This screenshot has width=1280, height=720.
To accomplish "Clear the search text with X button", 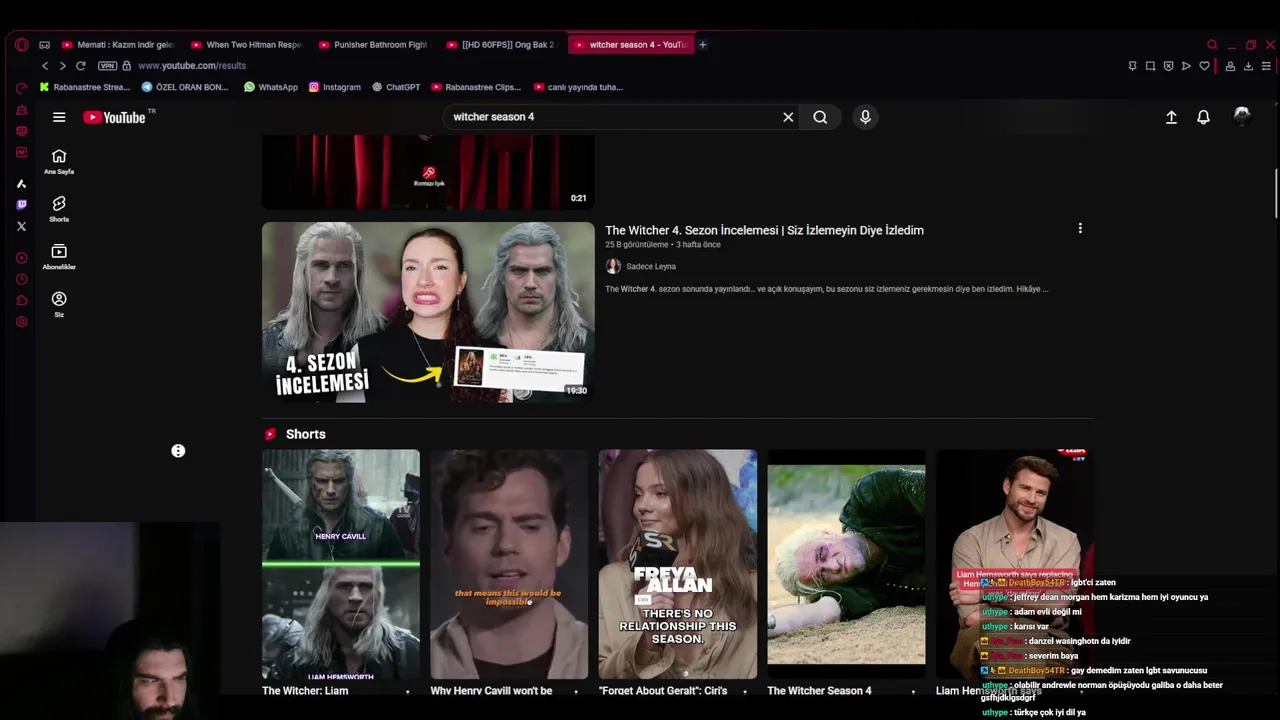I will (x=788, y=117).
